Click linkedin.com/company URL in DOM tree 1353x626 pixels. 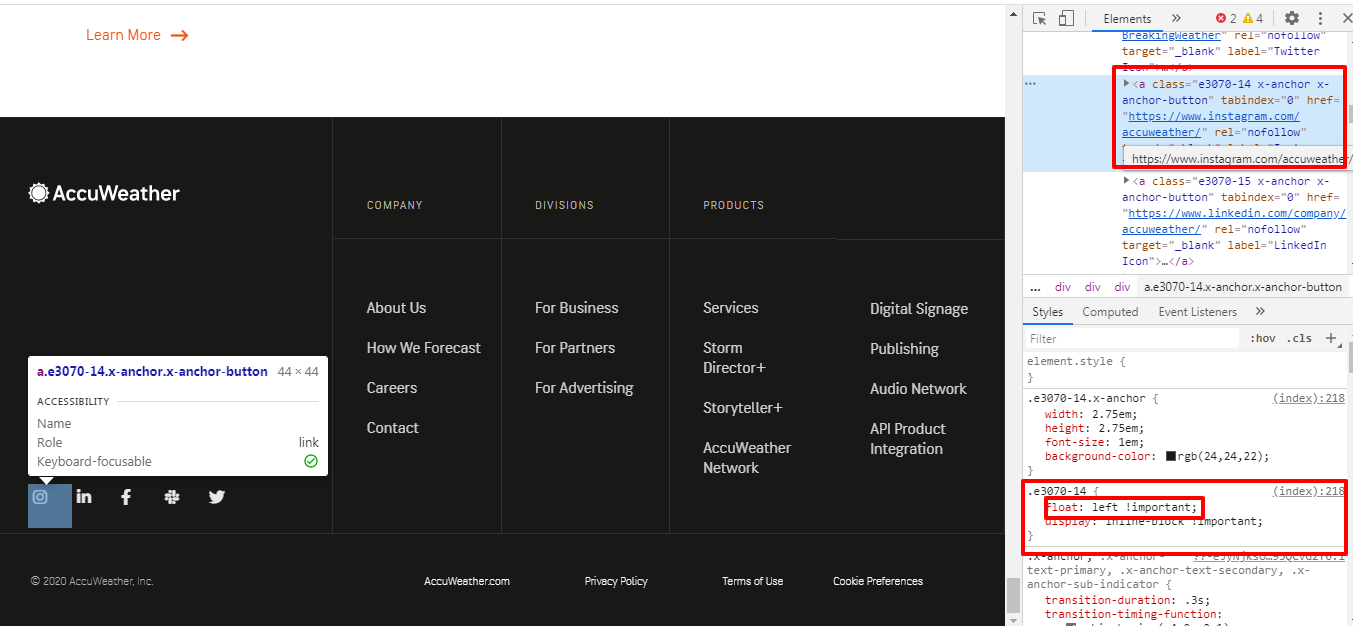[x=1236, y=213]
